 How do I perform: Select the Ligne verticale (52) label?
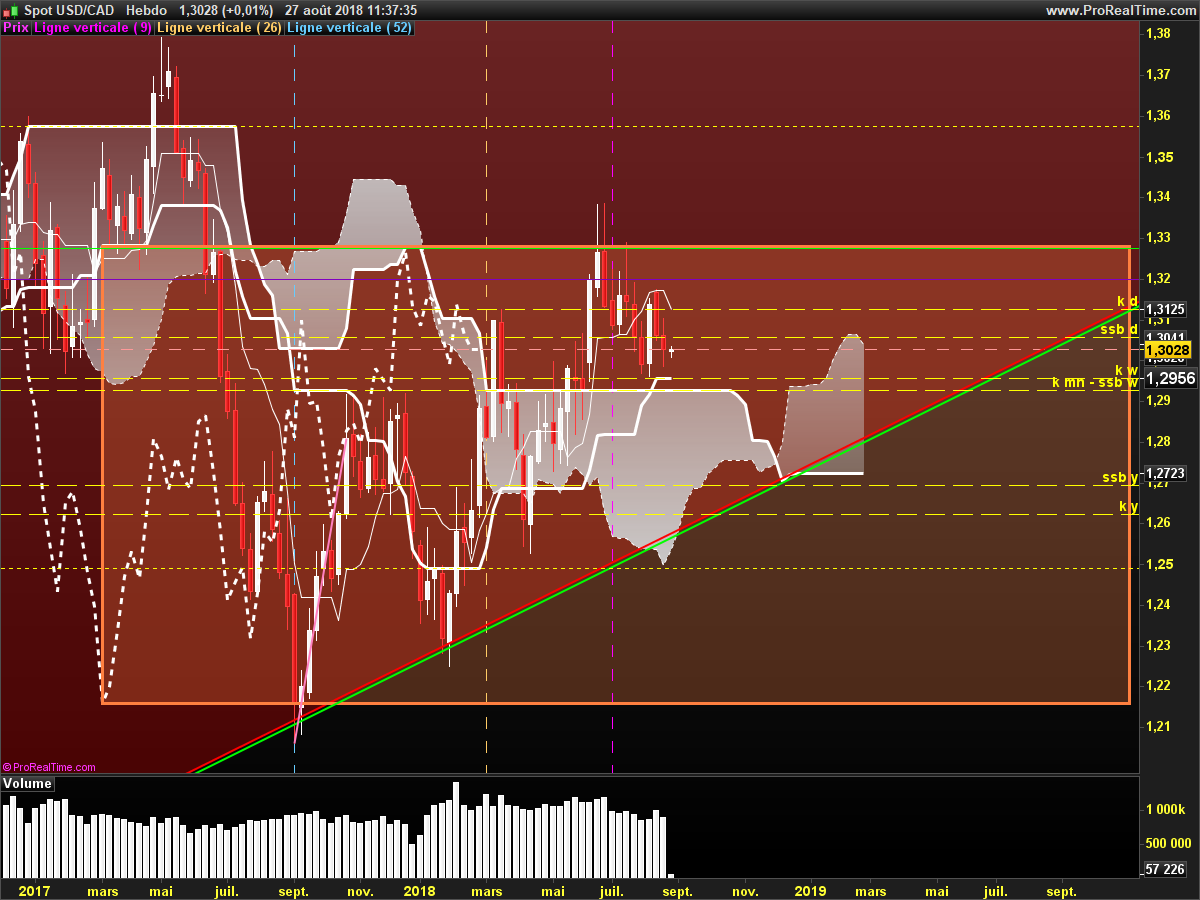point(349,28)
